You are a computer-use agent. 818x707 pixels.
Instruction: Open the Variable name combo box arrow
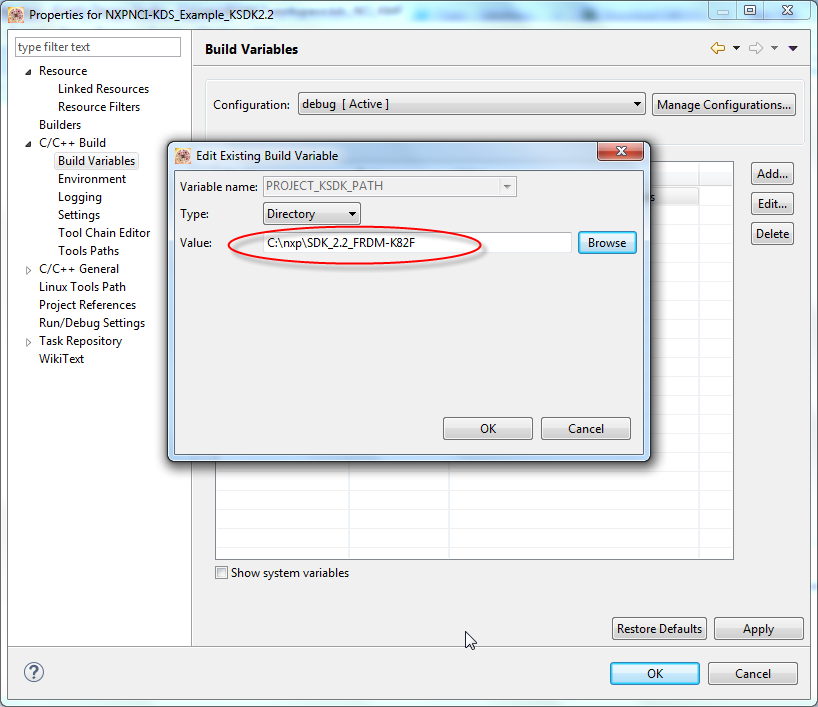(x=507, y=186)
